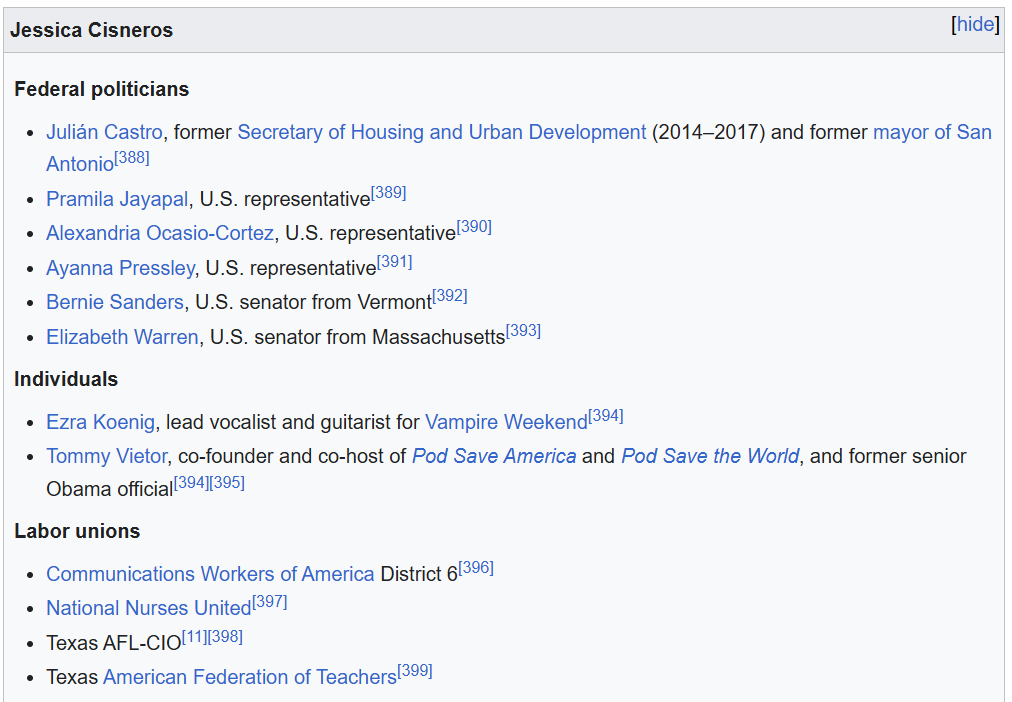
Task: Select the 'U.S. senator from Vermont' text
Action: click(314, 303)
